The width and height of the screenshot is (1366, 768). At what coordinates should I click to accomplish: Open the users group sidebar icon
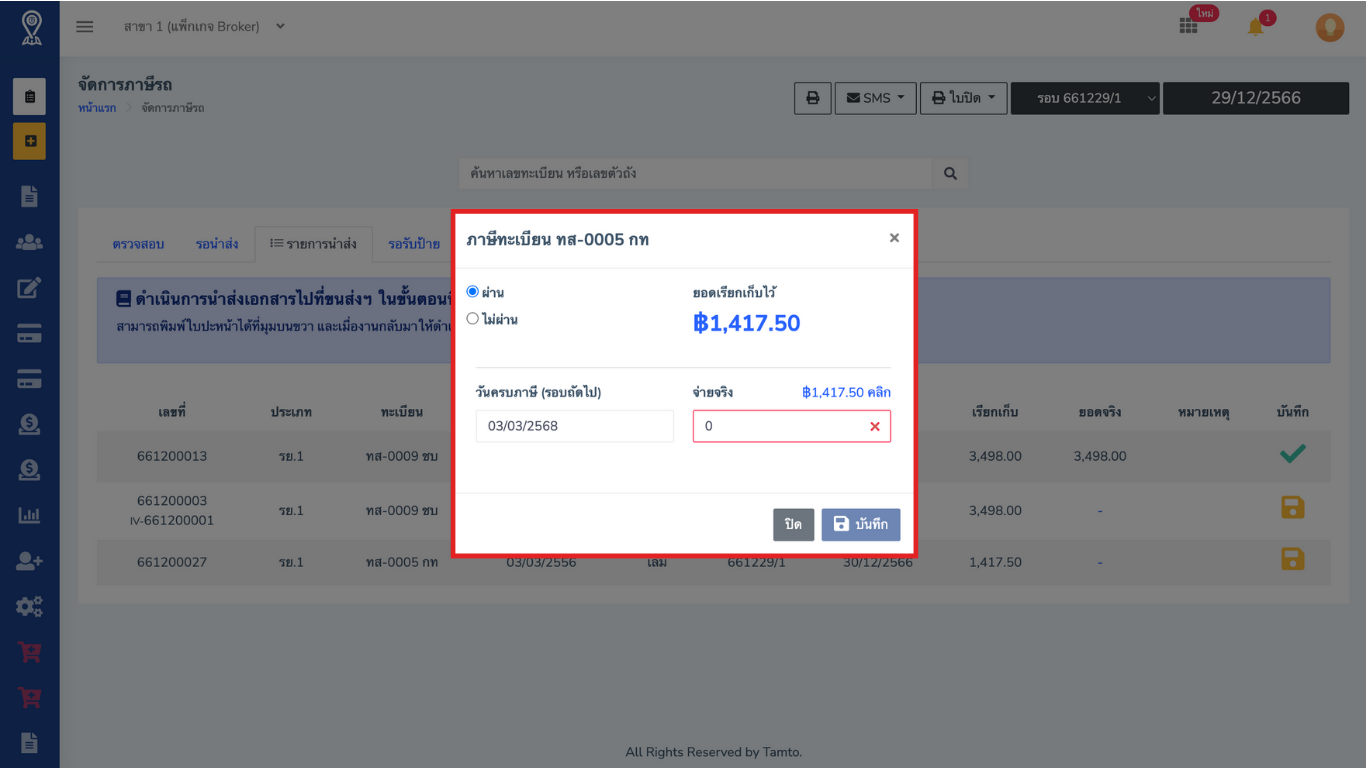pos(30,242)
